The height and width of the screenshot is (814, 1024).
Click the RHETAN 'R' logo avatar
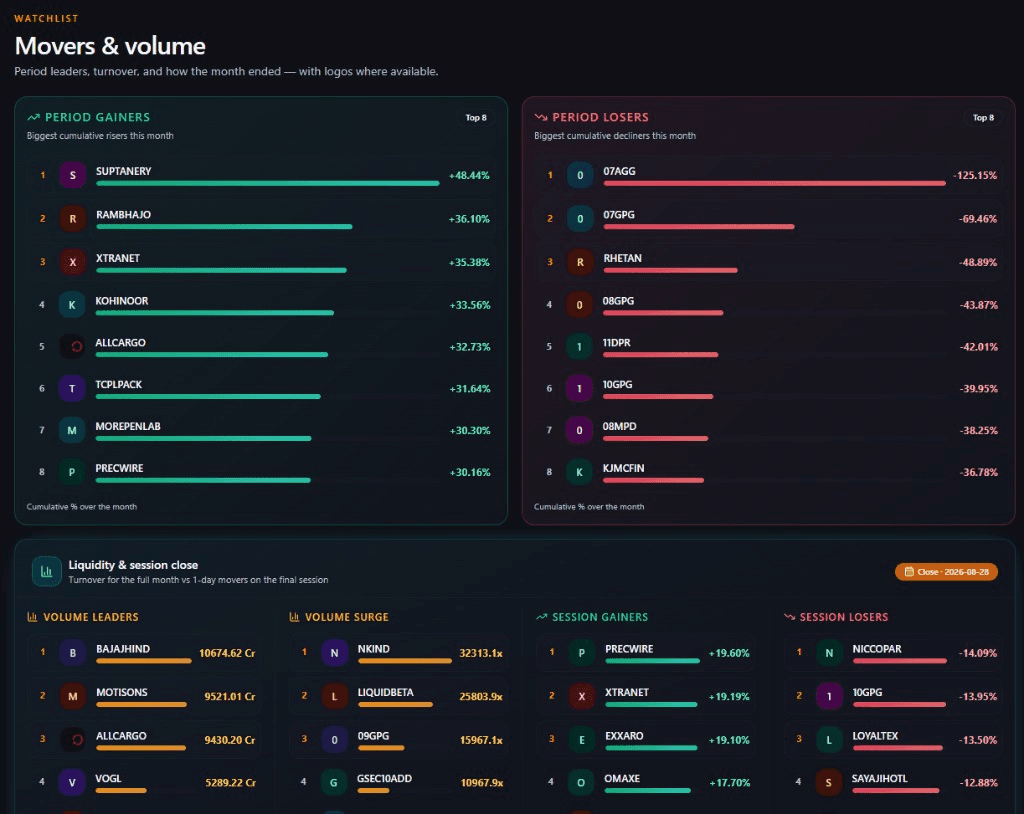580,262
